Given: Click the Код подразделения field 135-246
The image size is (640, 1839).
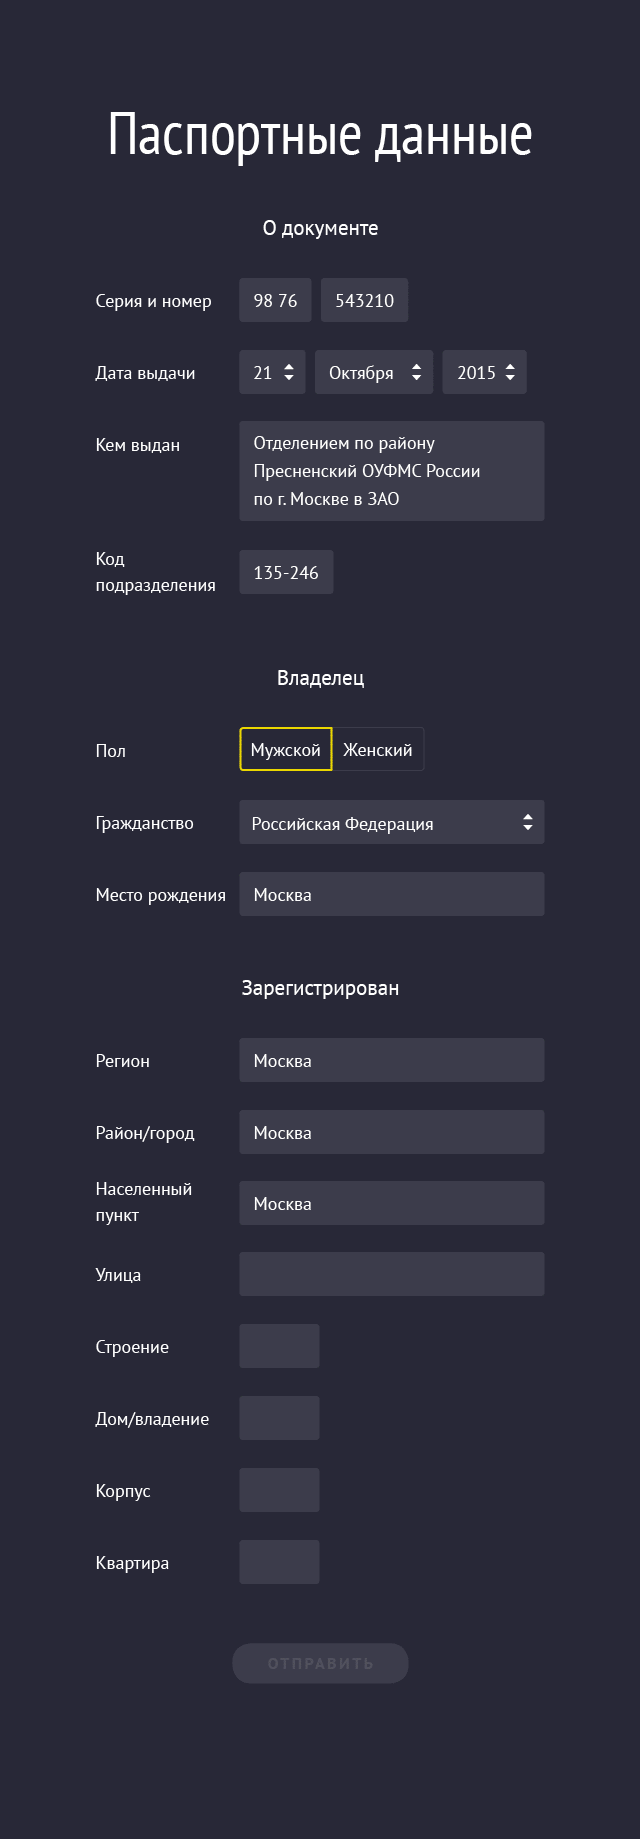Looking at the screenshot, I should coord(286,572).
